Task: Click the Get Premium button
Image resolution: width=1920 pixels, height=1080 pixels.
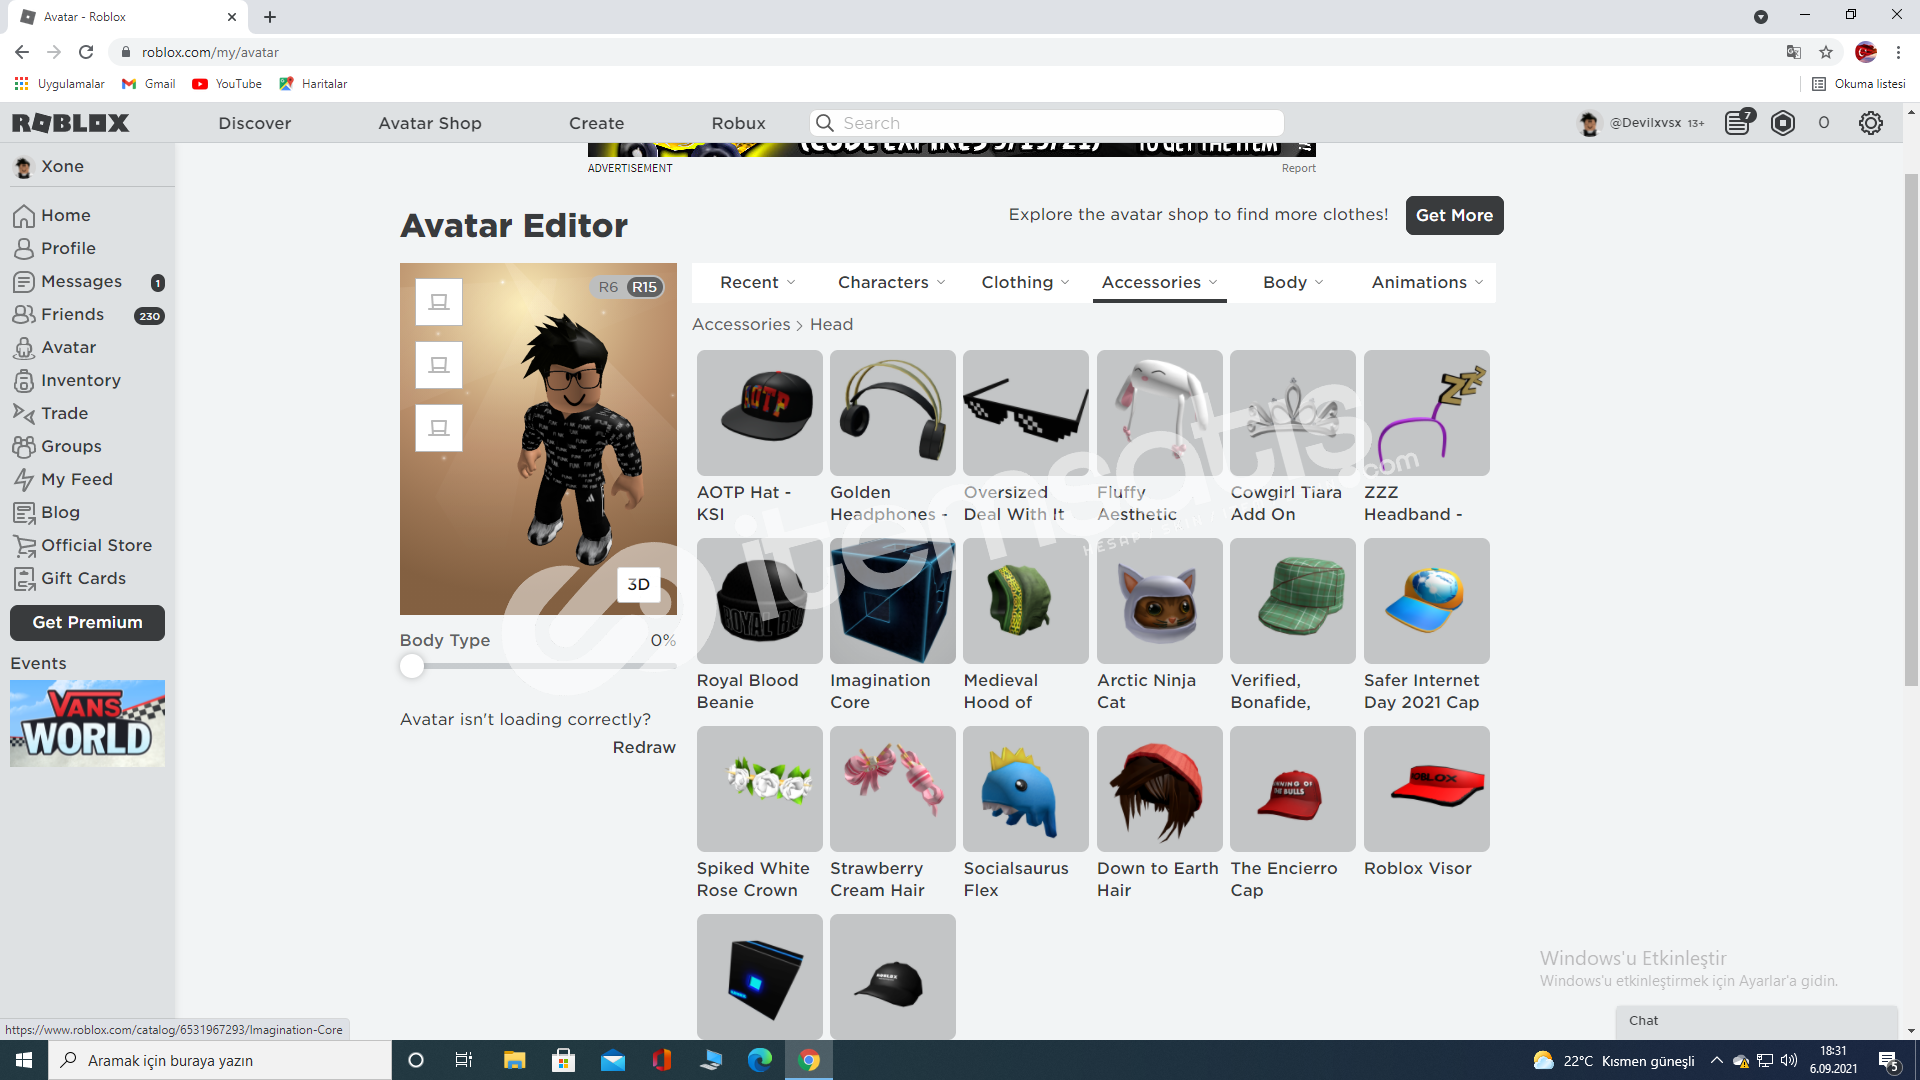Action: (x=87, y=622)
